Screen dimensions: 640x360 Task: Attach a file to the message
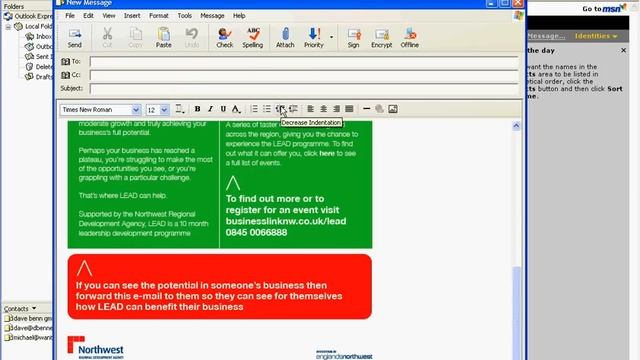pos(285,38)
